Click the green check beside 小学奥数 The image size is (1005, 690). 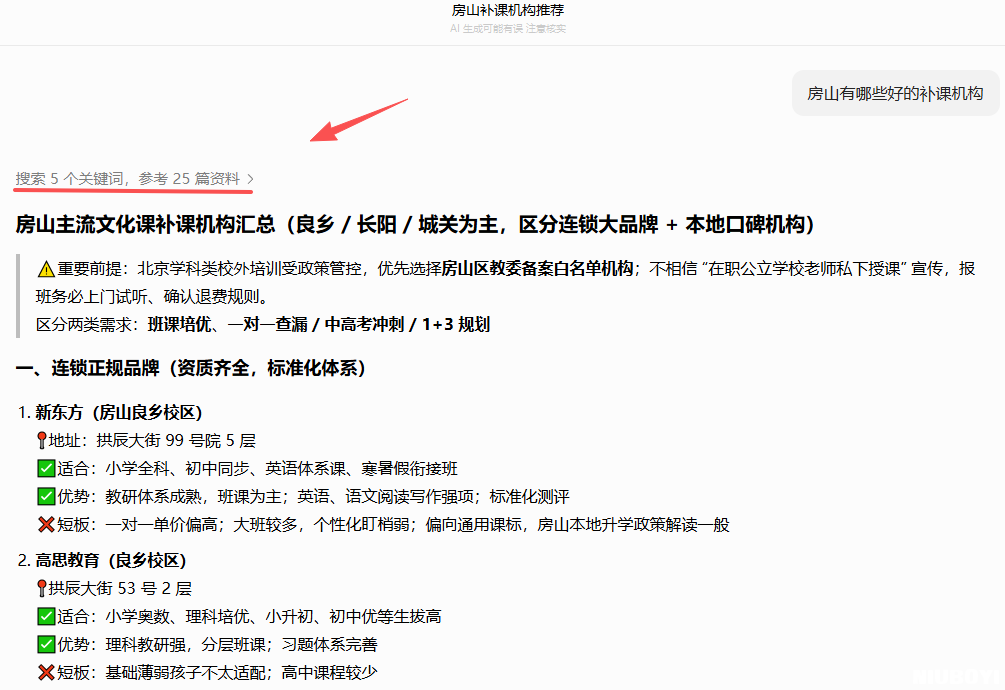point(46,616)
